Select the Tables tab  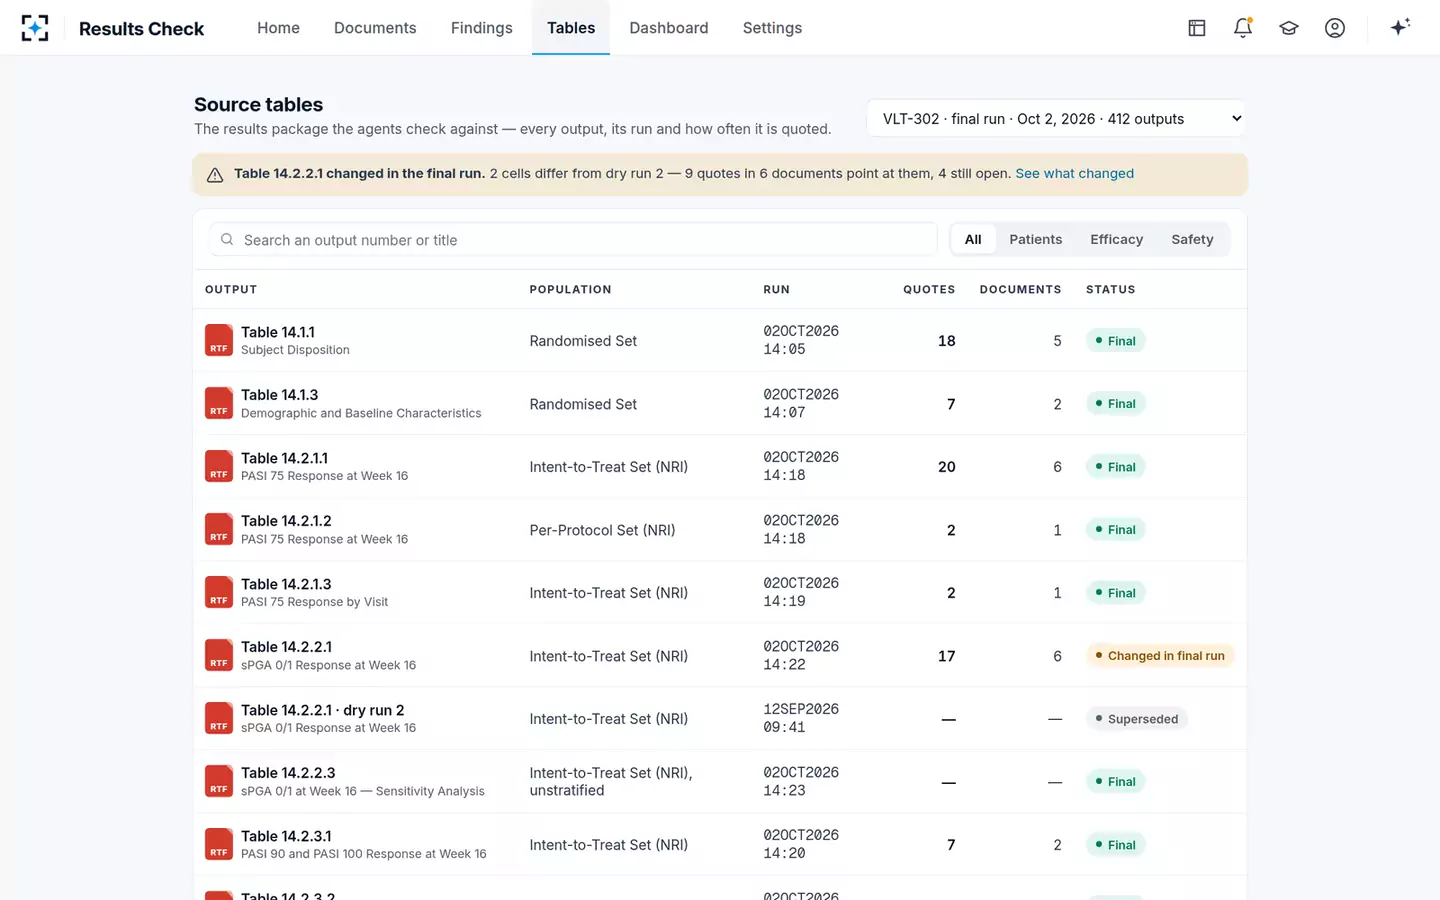click(x=571, y=28)
